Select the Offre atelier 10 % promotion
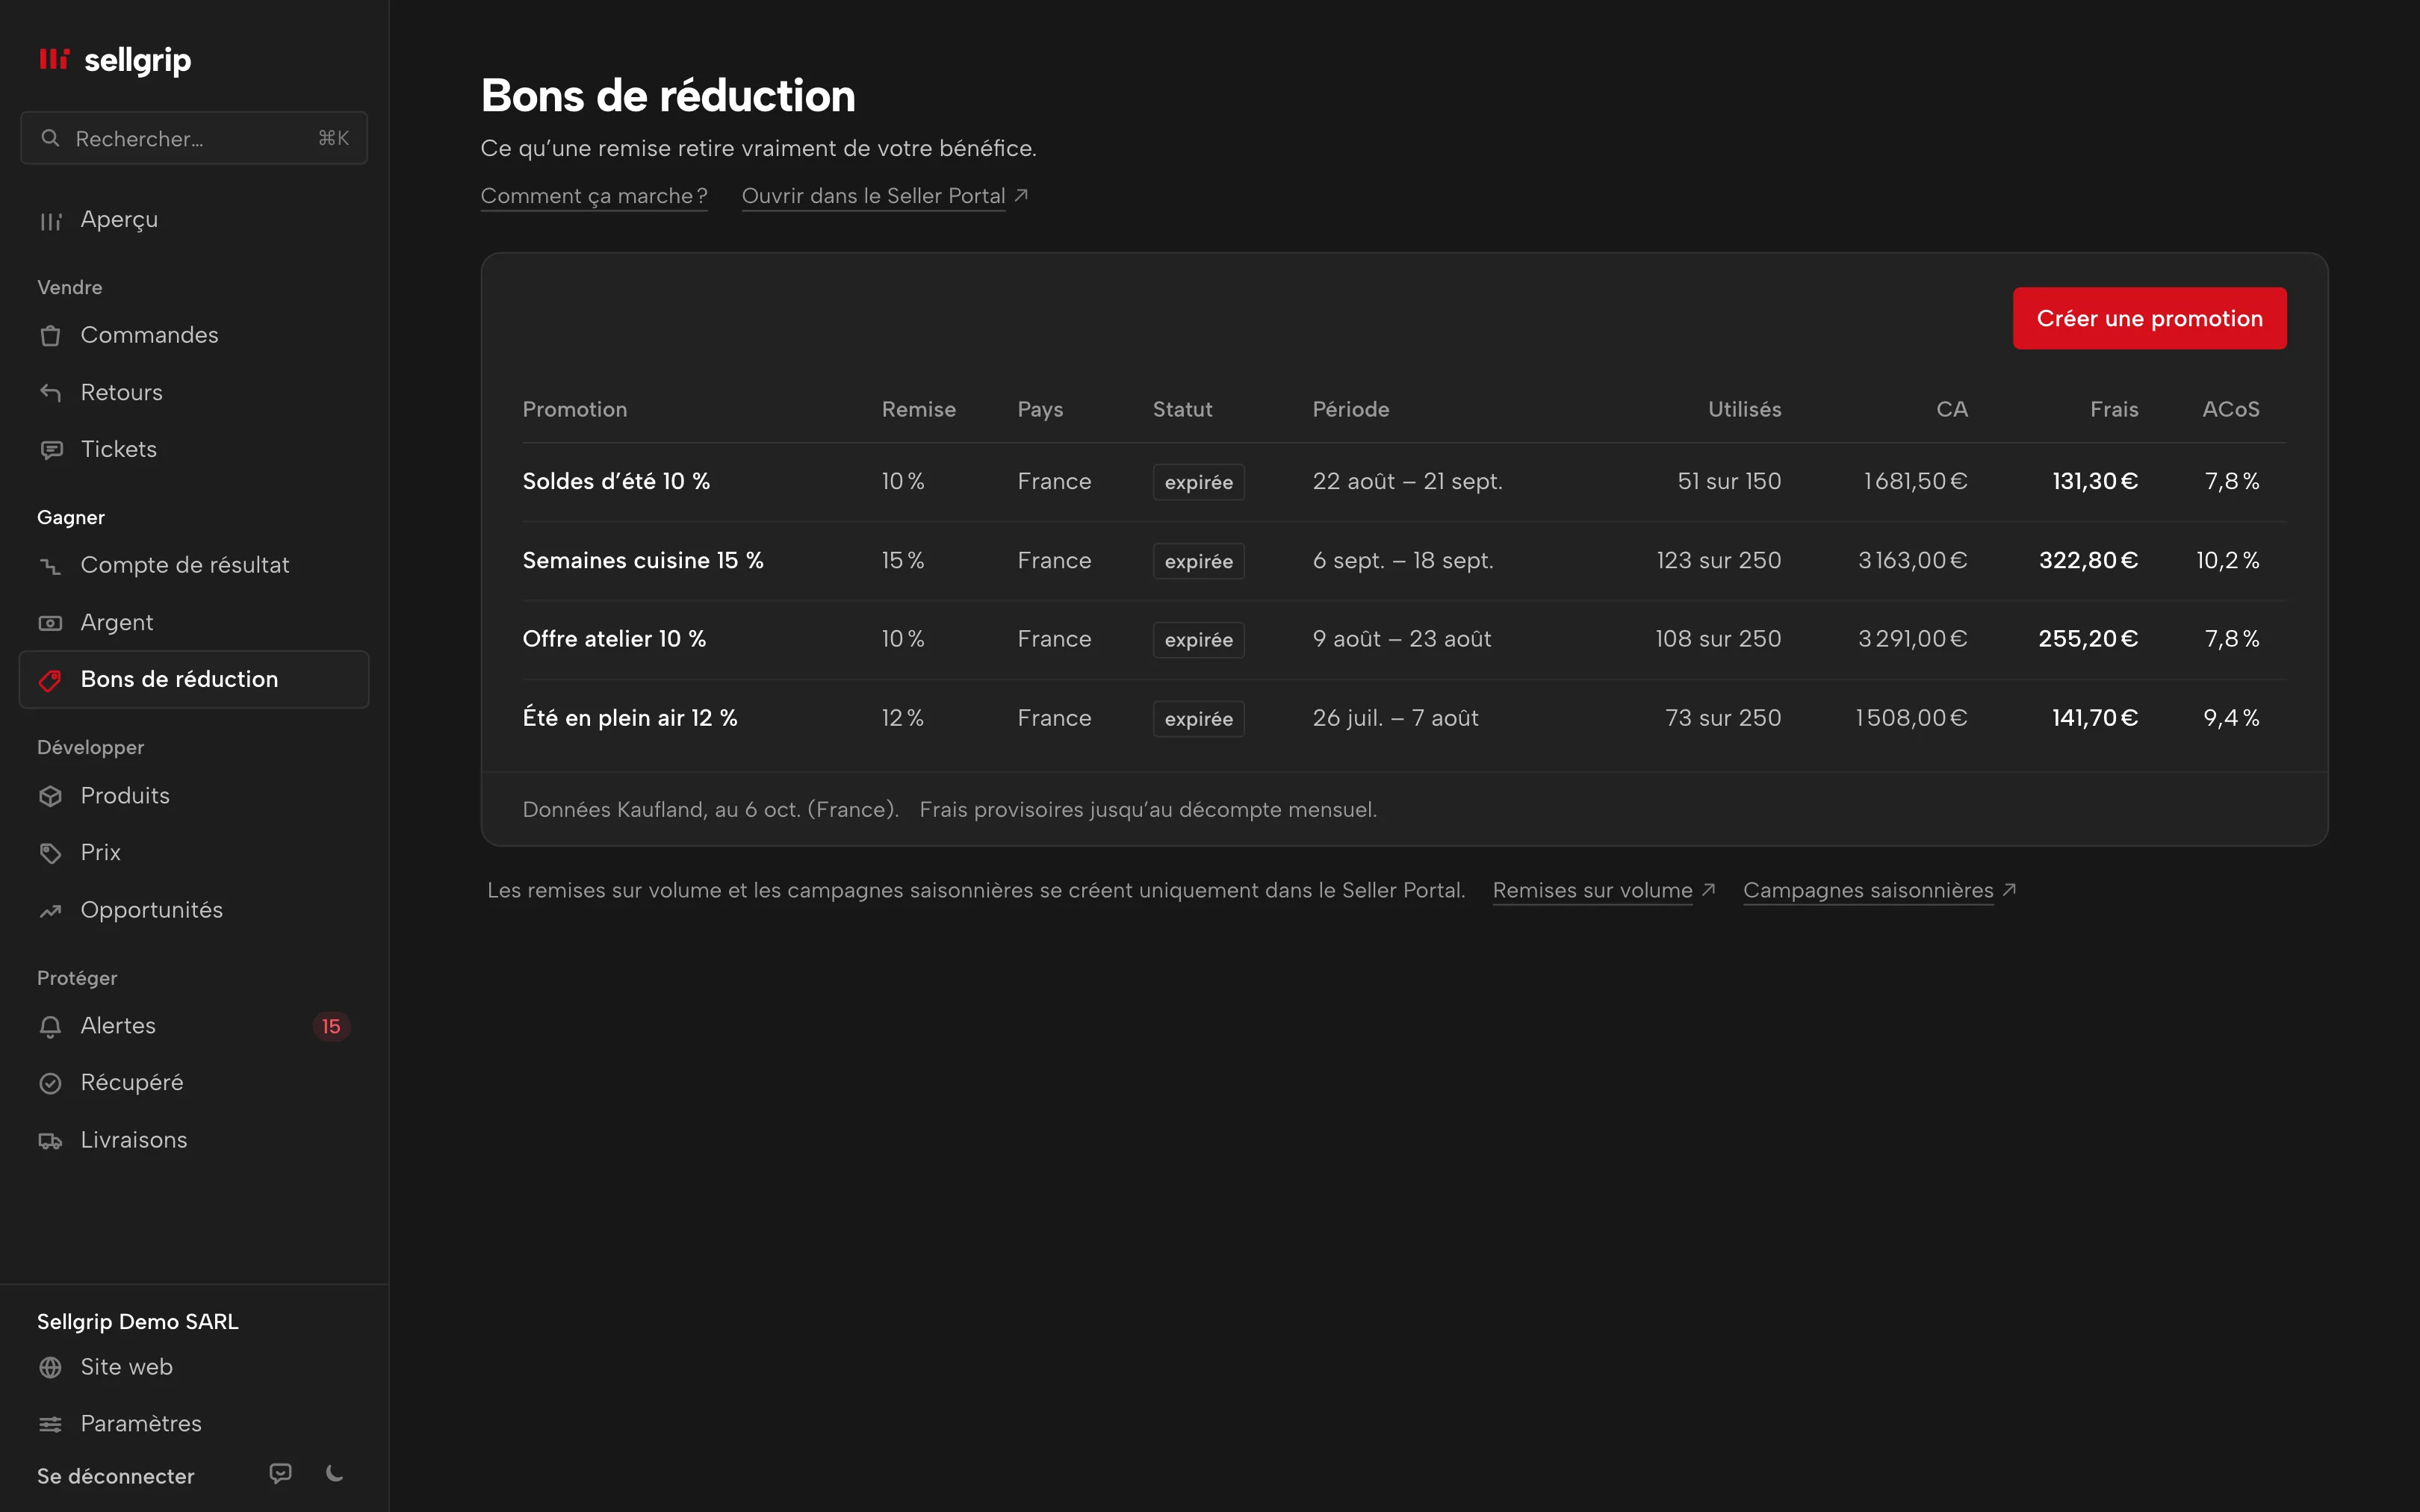Screen dimensions: 2420x1512 614,638
